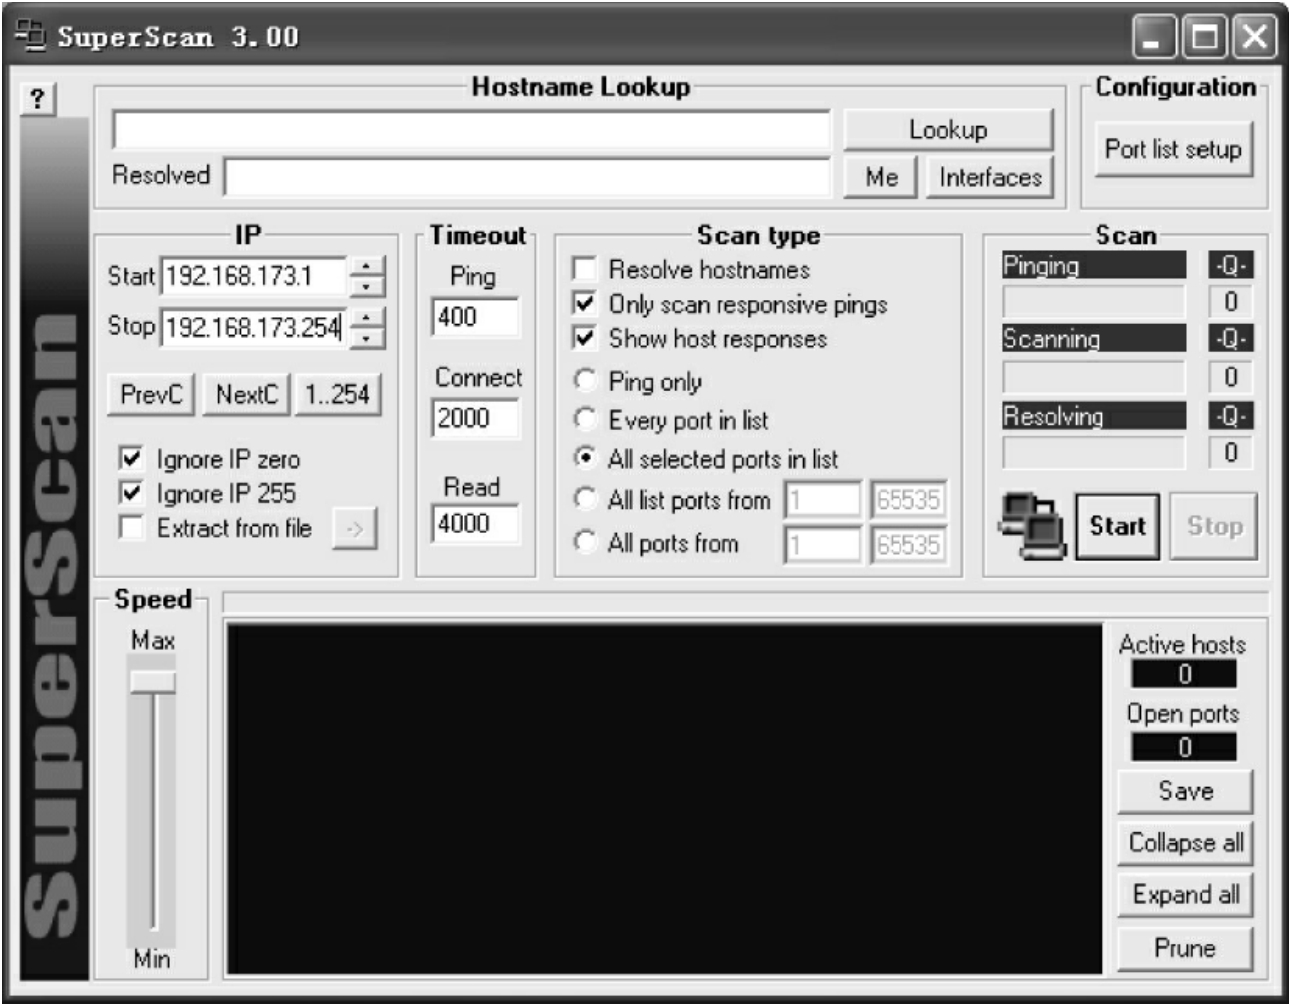Select Every port in list option
The image size is (1289, 1004).
pos(585,419)
